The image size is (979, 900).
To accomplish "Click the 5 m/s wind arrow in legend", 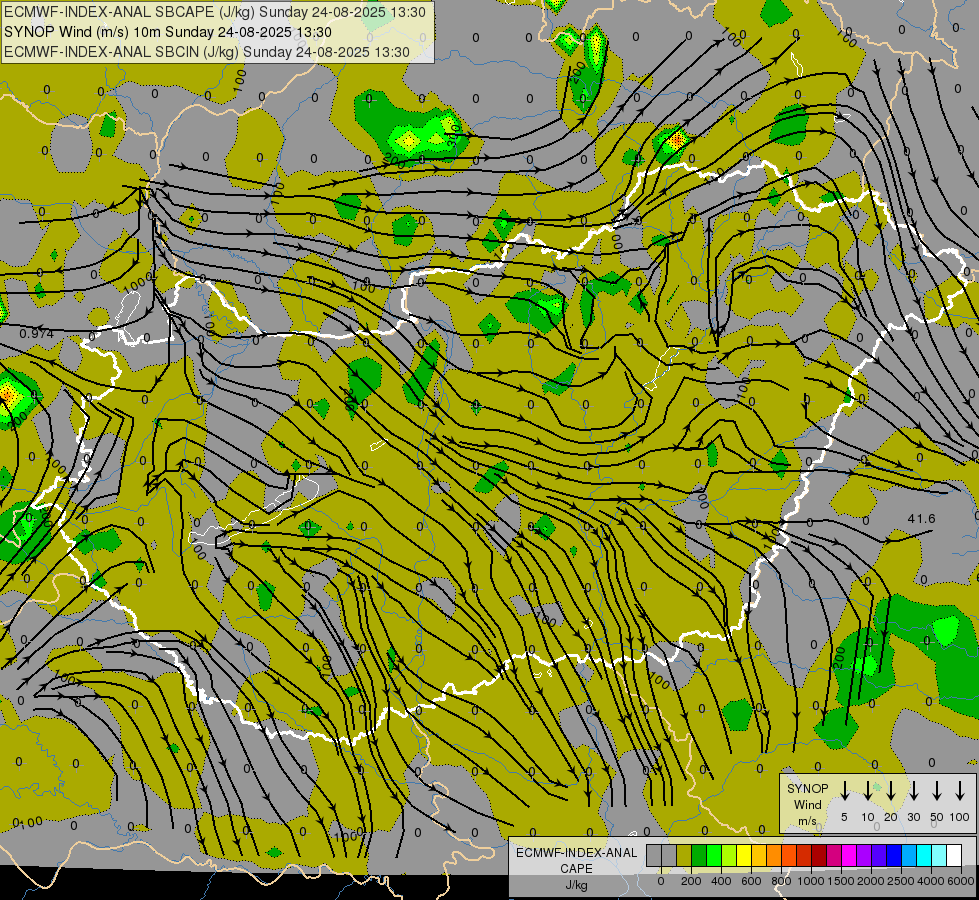I will click(x=844, y=791).
